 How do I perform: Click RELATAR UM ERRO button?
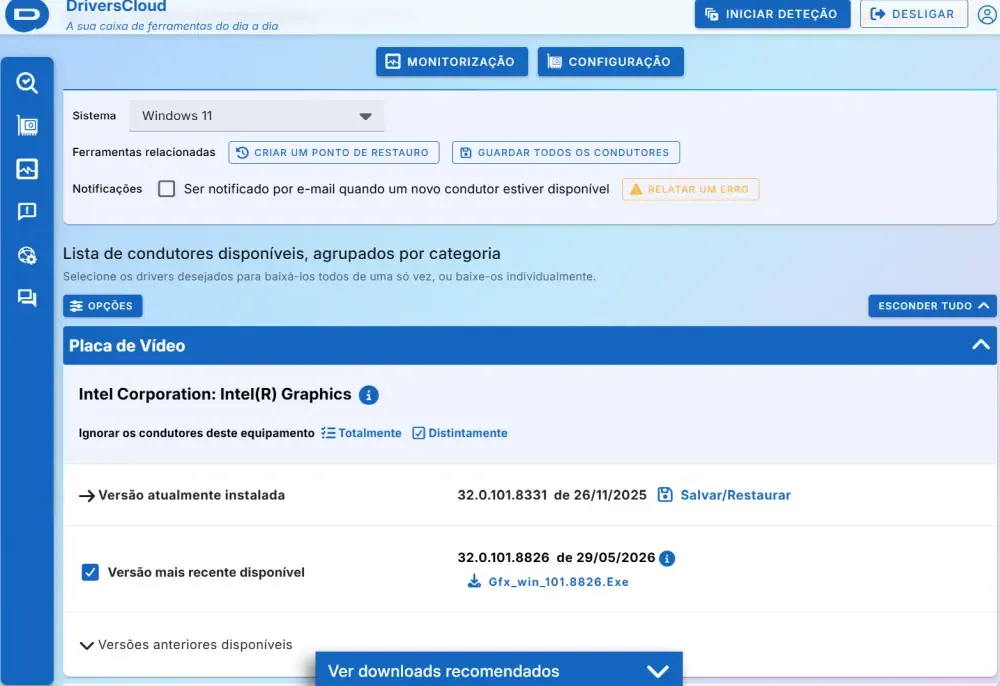690,189
